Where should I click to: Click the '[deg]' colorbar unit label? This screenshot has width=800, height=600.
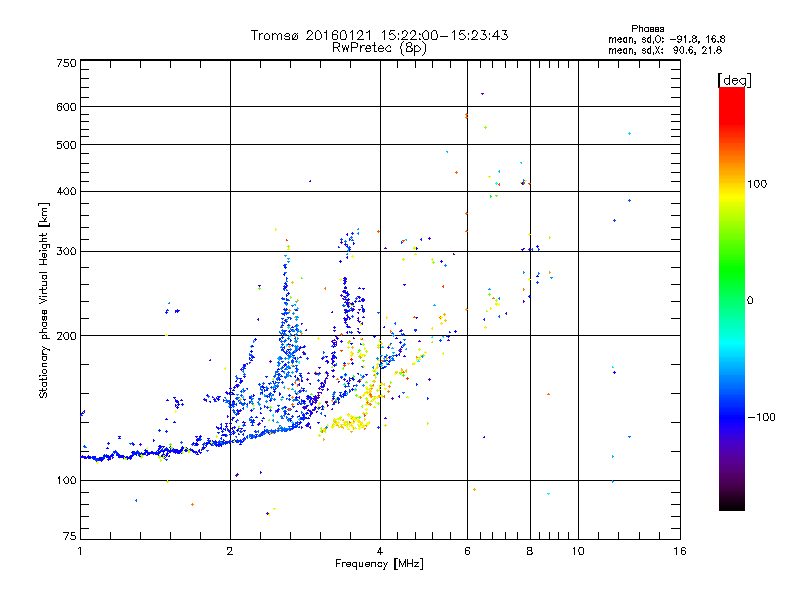pos(734,80)
